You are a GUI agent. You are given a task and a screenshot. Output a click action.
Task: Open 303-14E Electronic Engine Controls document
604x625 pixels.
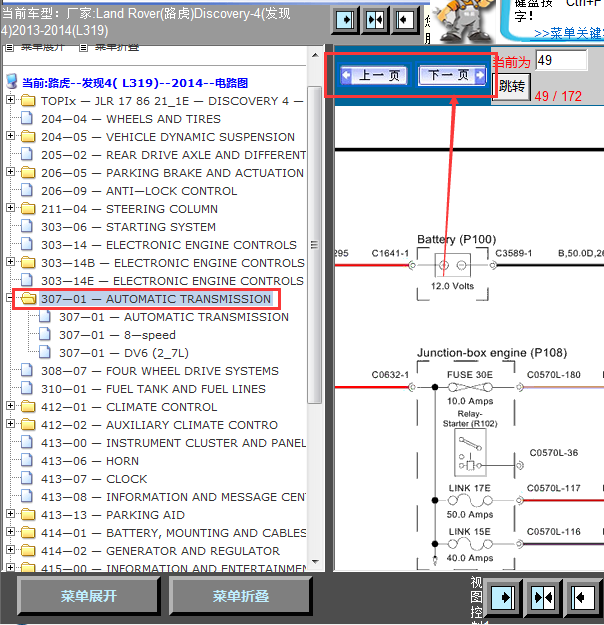point(173,281)
